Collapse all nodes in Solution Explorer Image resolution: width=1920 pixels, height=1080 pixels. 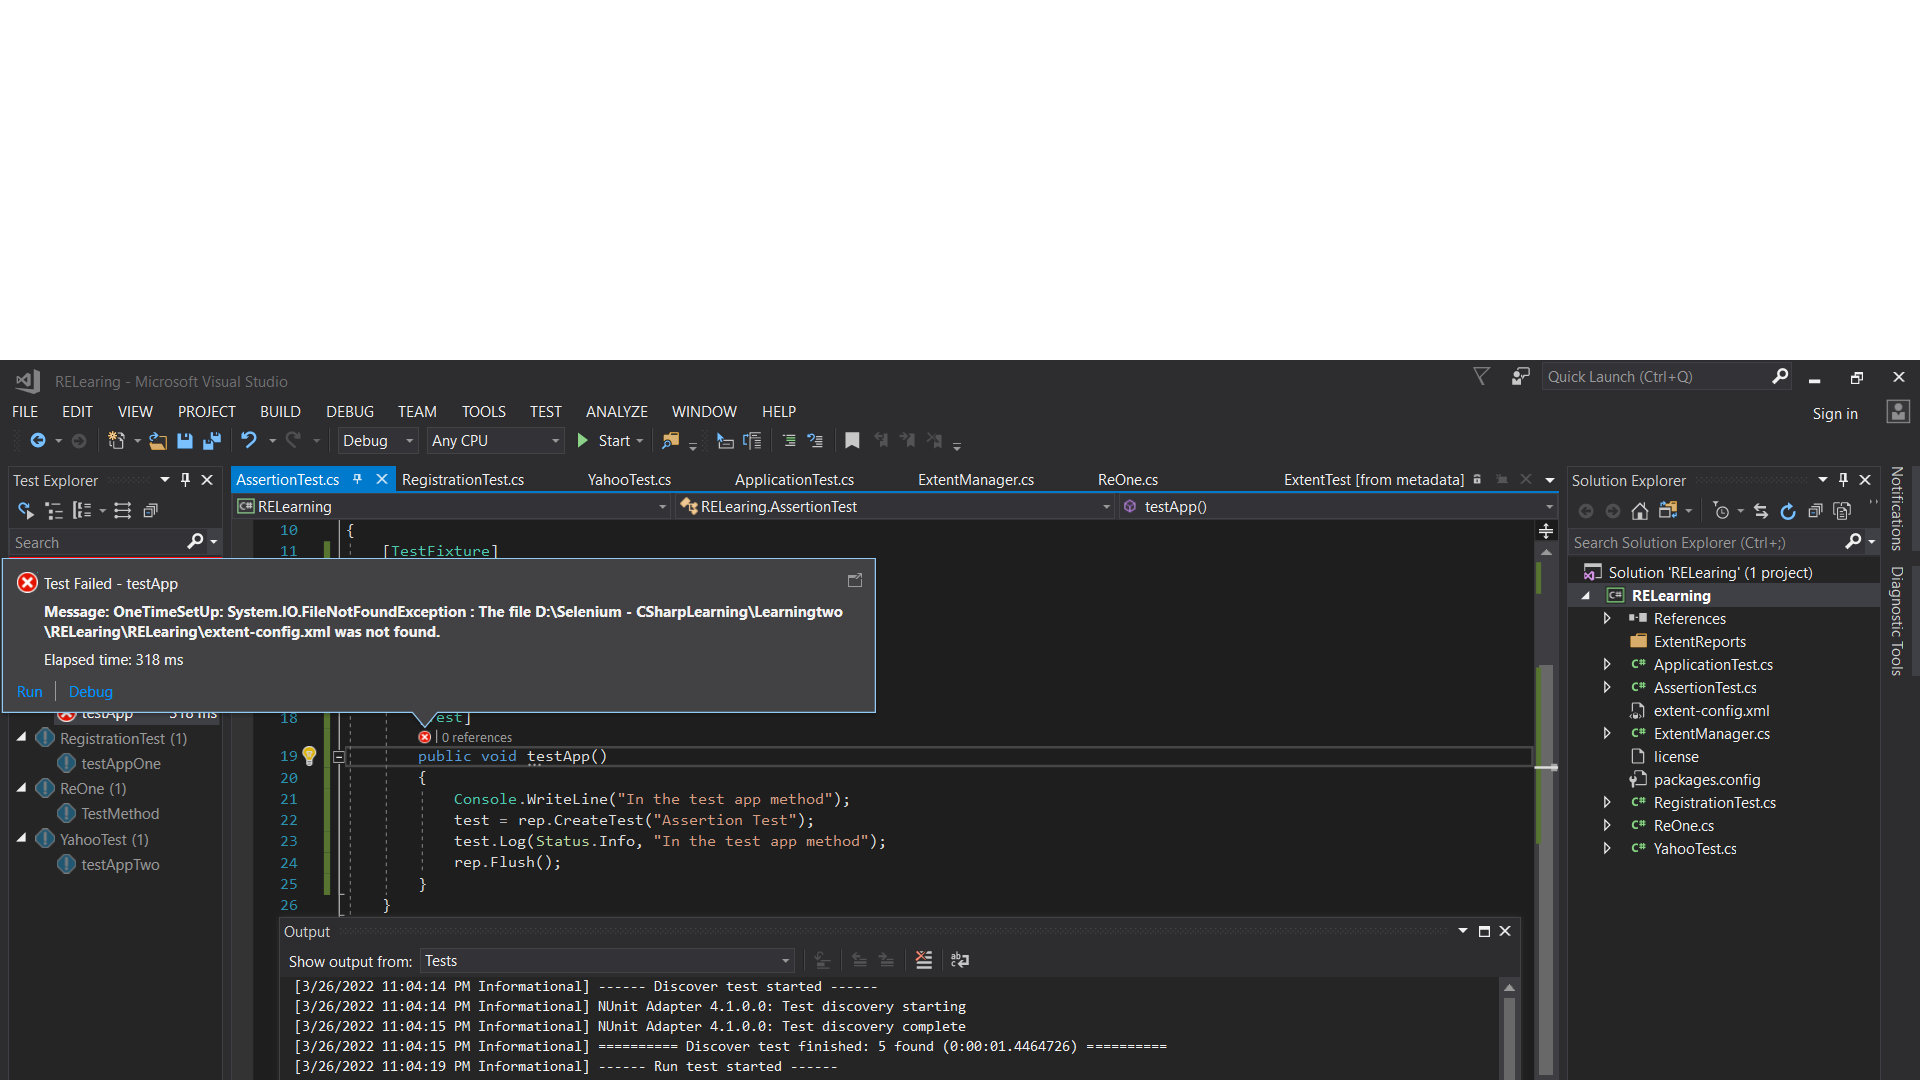1815,511
